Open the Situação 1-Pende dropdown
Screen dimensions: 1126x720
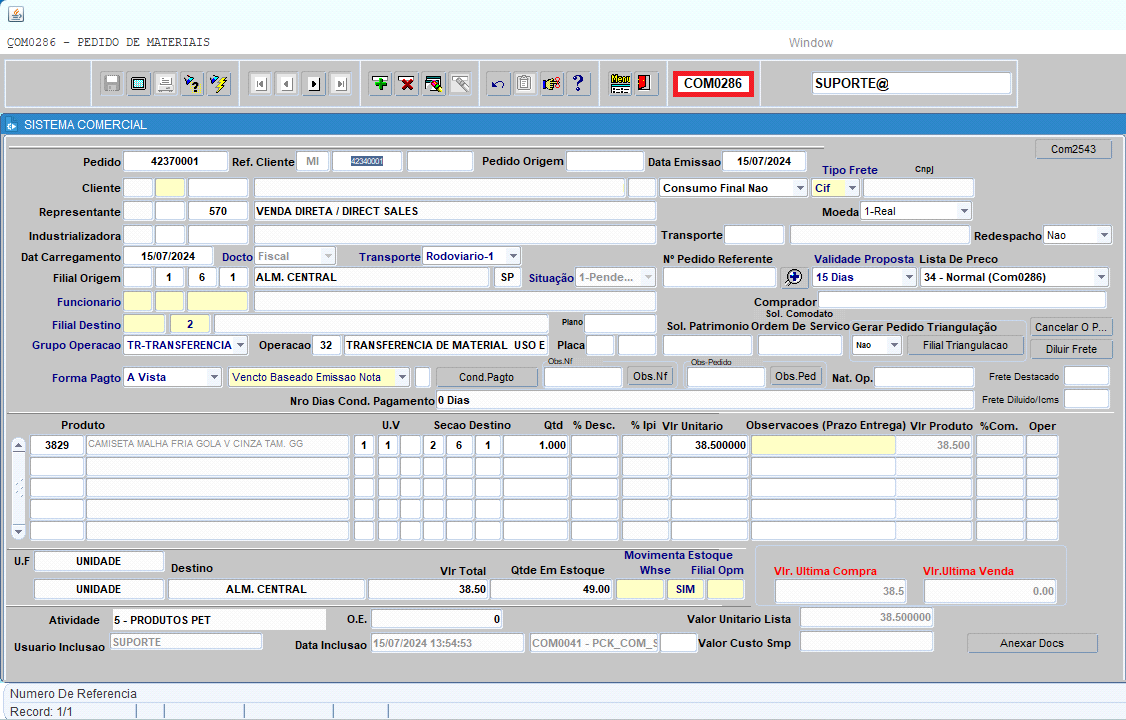648,277
